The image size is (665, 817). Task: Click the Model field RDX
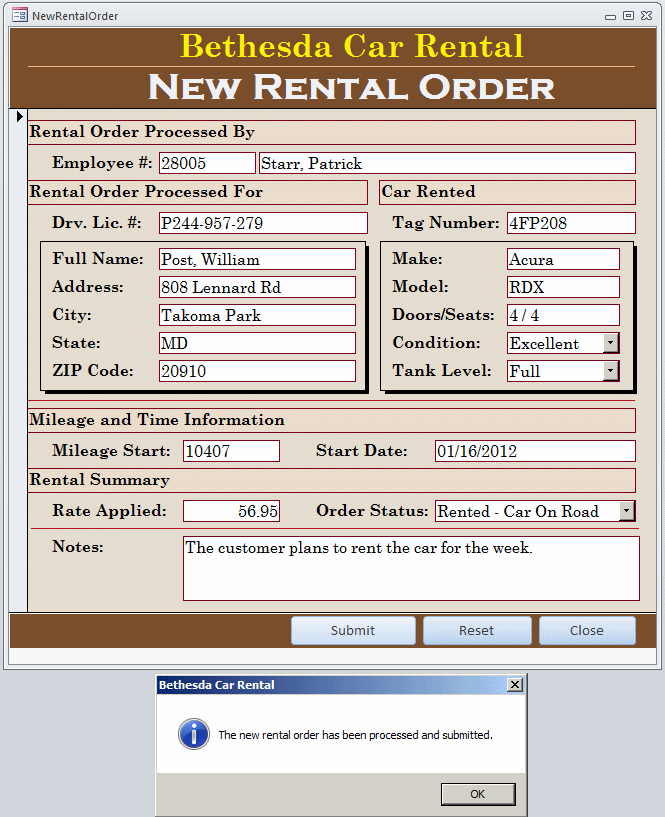click(x=563, y=287)
